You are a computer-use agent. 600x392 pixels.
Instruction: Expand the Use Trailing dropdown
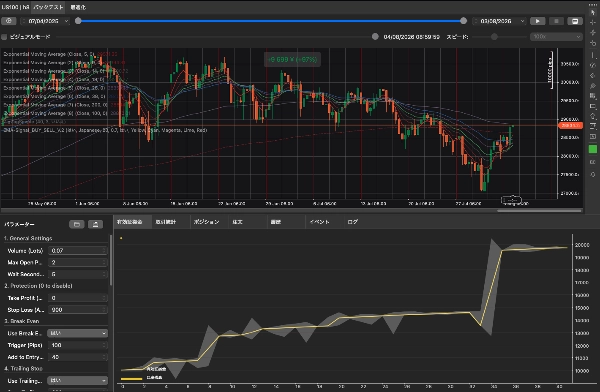tap(77, 381)
